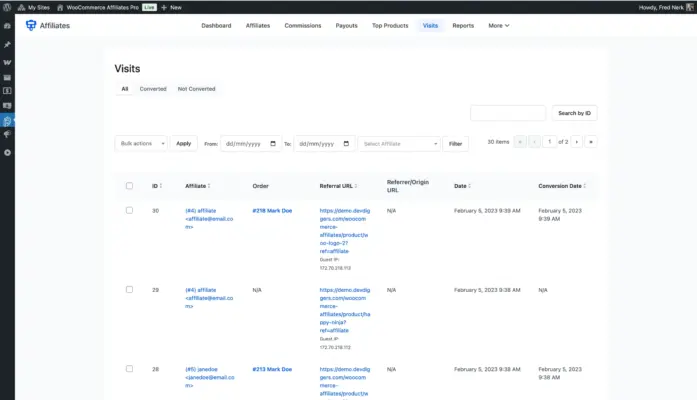Screen dimensions: 697x400
Task: Check the checkbox for visit 30
Action: (129, 210)
